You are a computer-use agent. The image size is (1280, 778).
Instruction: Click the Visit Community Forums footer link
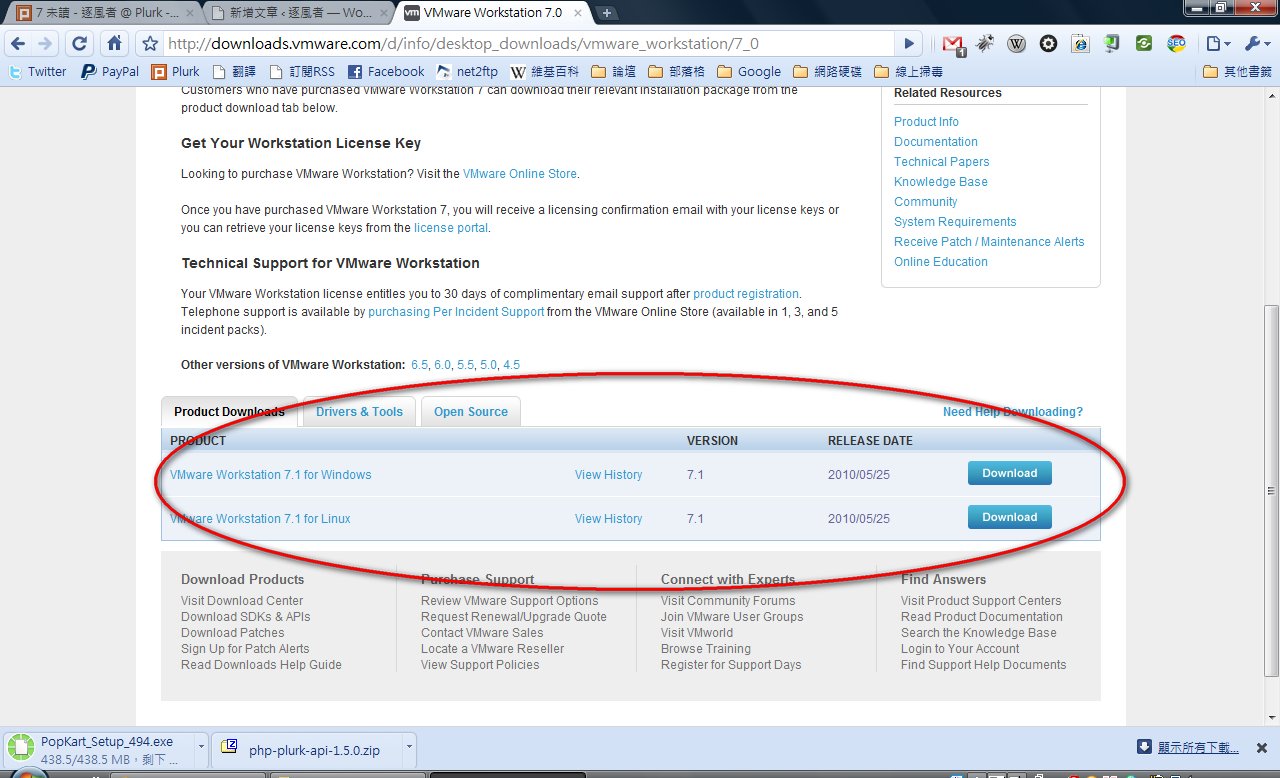(728, 601)
